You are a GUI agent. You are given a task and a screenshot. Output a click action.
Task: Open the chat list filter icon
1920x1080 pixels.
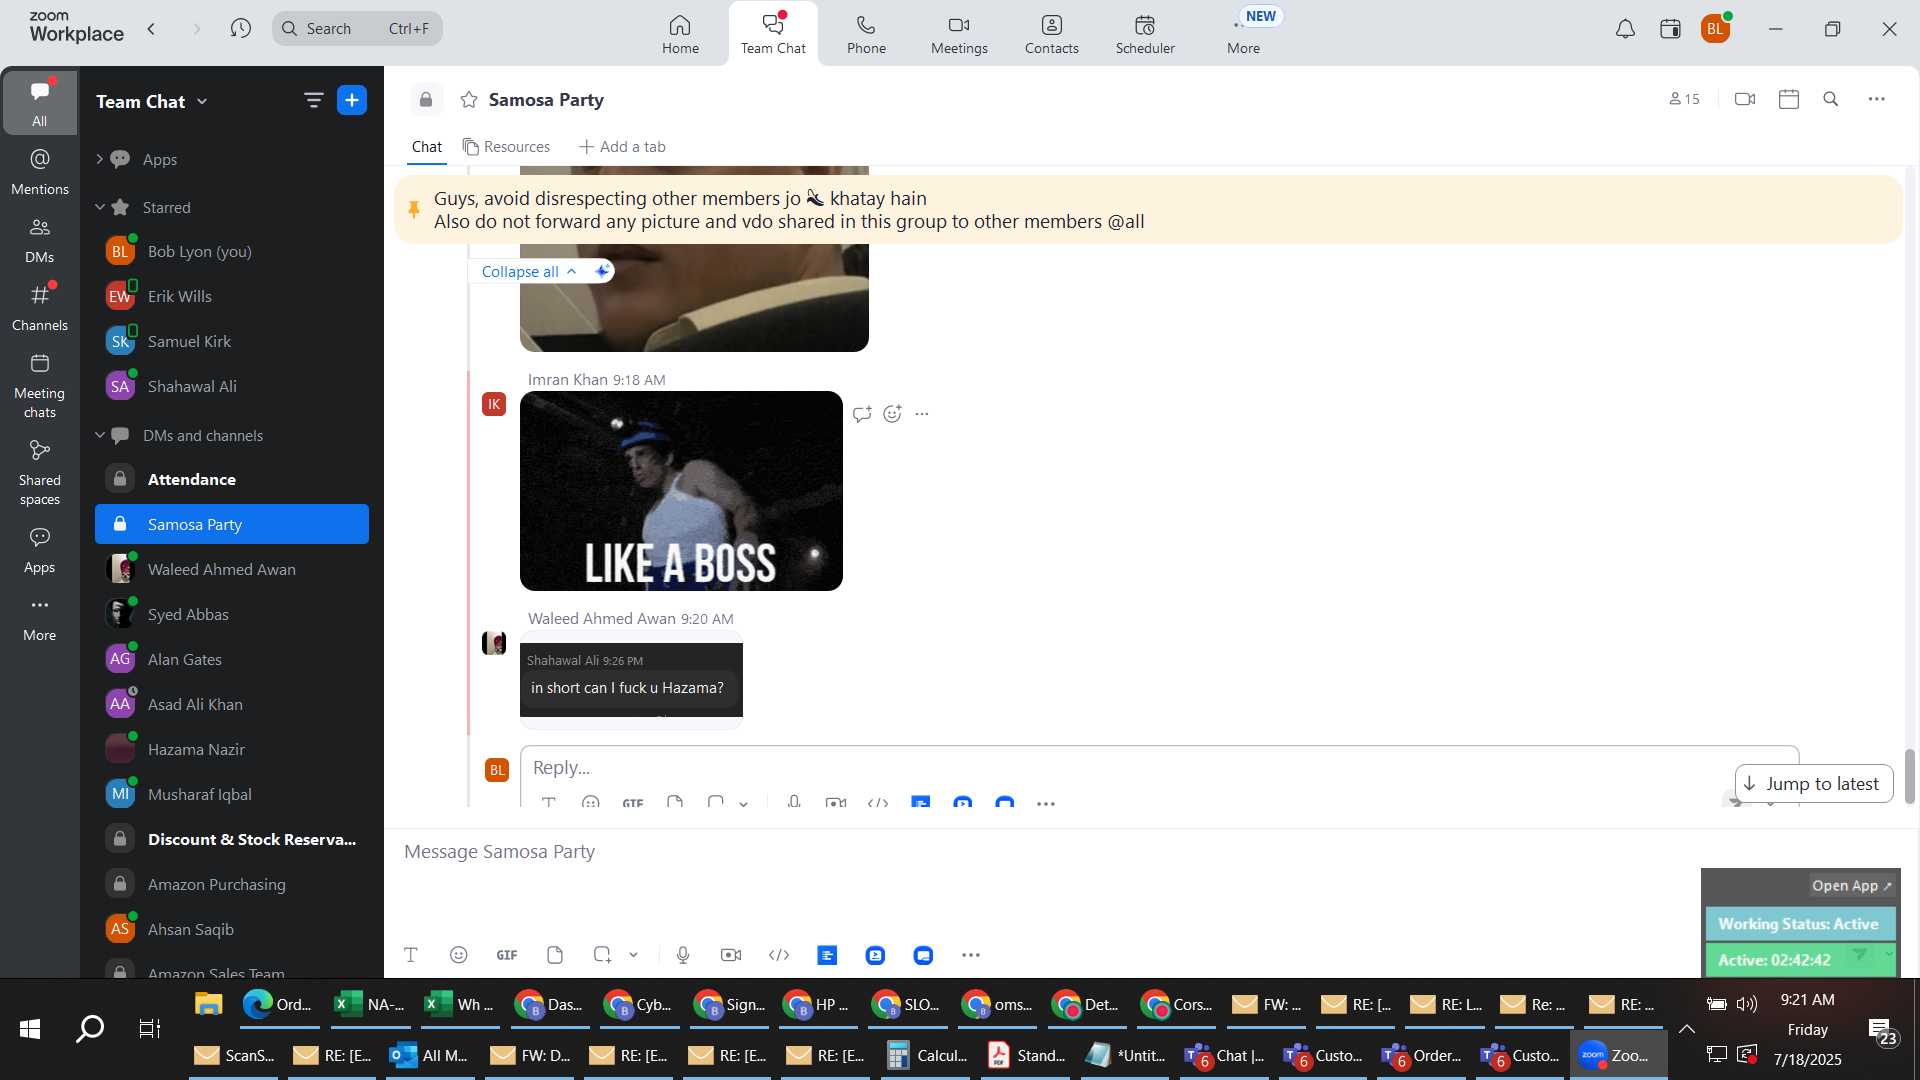[x=313, y=100]
